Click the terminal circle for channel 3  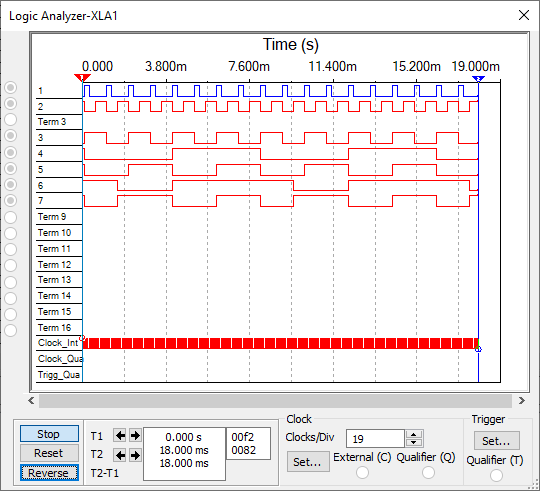(x=11, y=136)
